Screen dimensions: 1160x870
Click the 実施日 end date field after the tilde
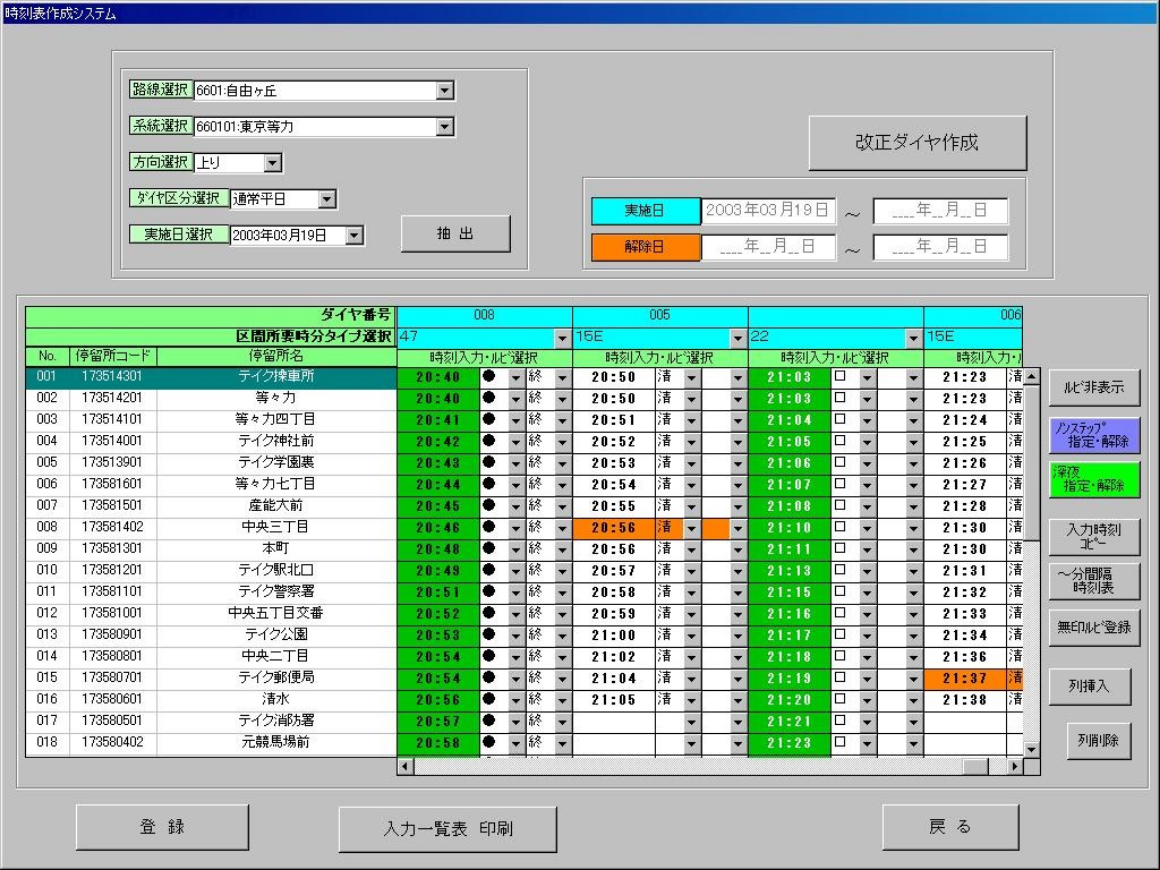pyautogui.click(x=940, y=211)
